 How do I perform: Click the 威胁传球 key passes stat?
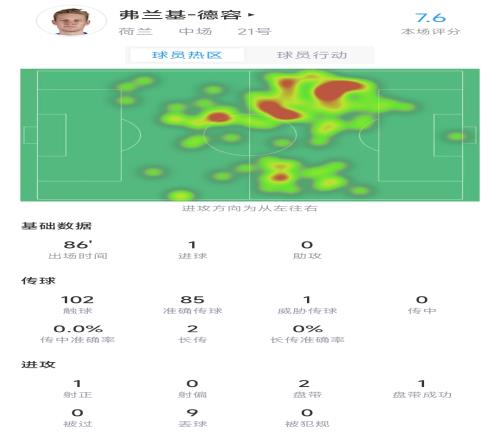click(307, 304)
